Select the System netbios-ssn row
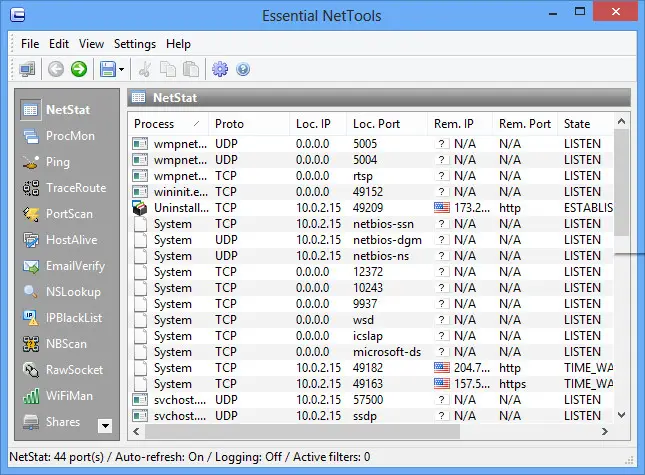The width and height of the screenshot is (645, 475). click(x=371, y=224)
